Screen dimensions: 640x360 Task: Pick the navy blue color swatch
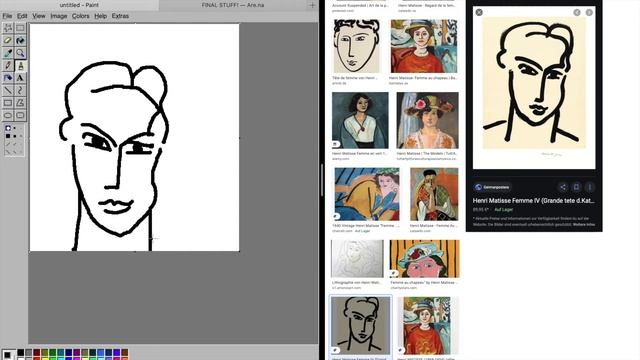pos(69,352)
